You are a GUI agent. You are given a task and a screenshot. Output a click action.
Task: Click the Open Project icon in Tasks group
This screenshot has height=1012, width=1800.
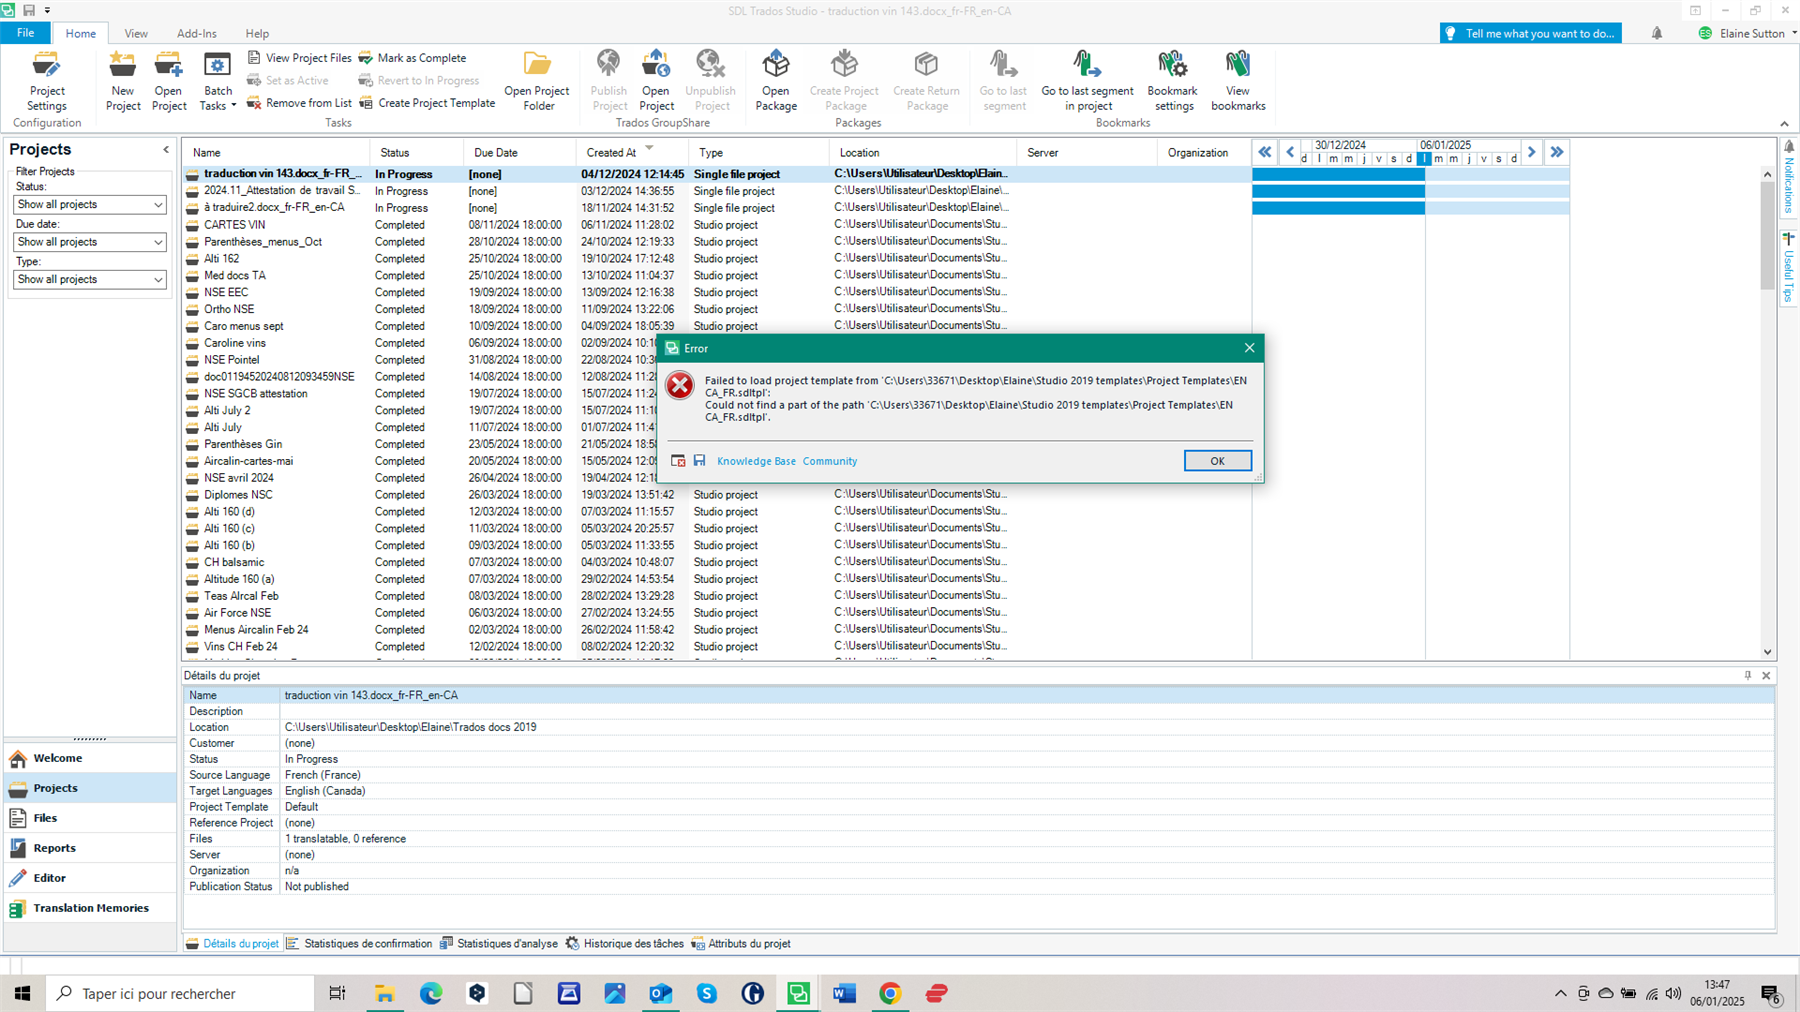tap(169, 82)
